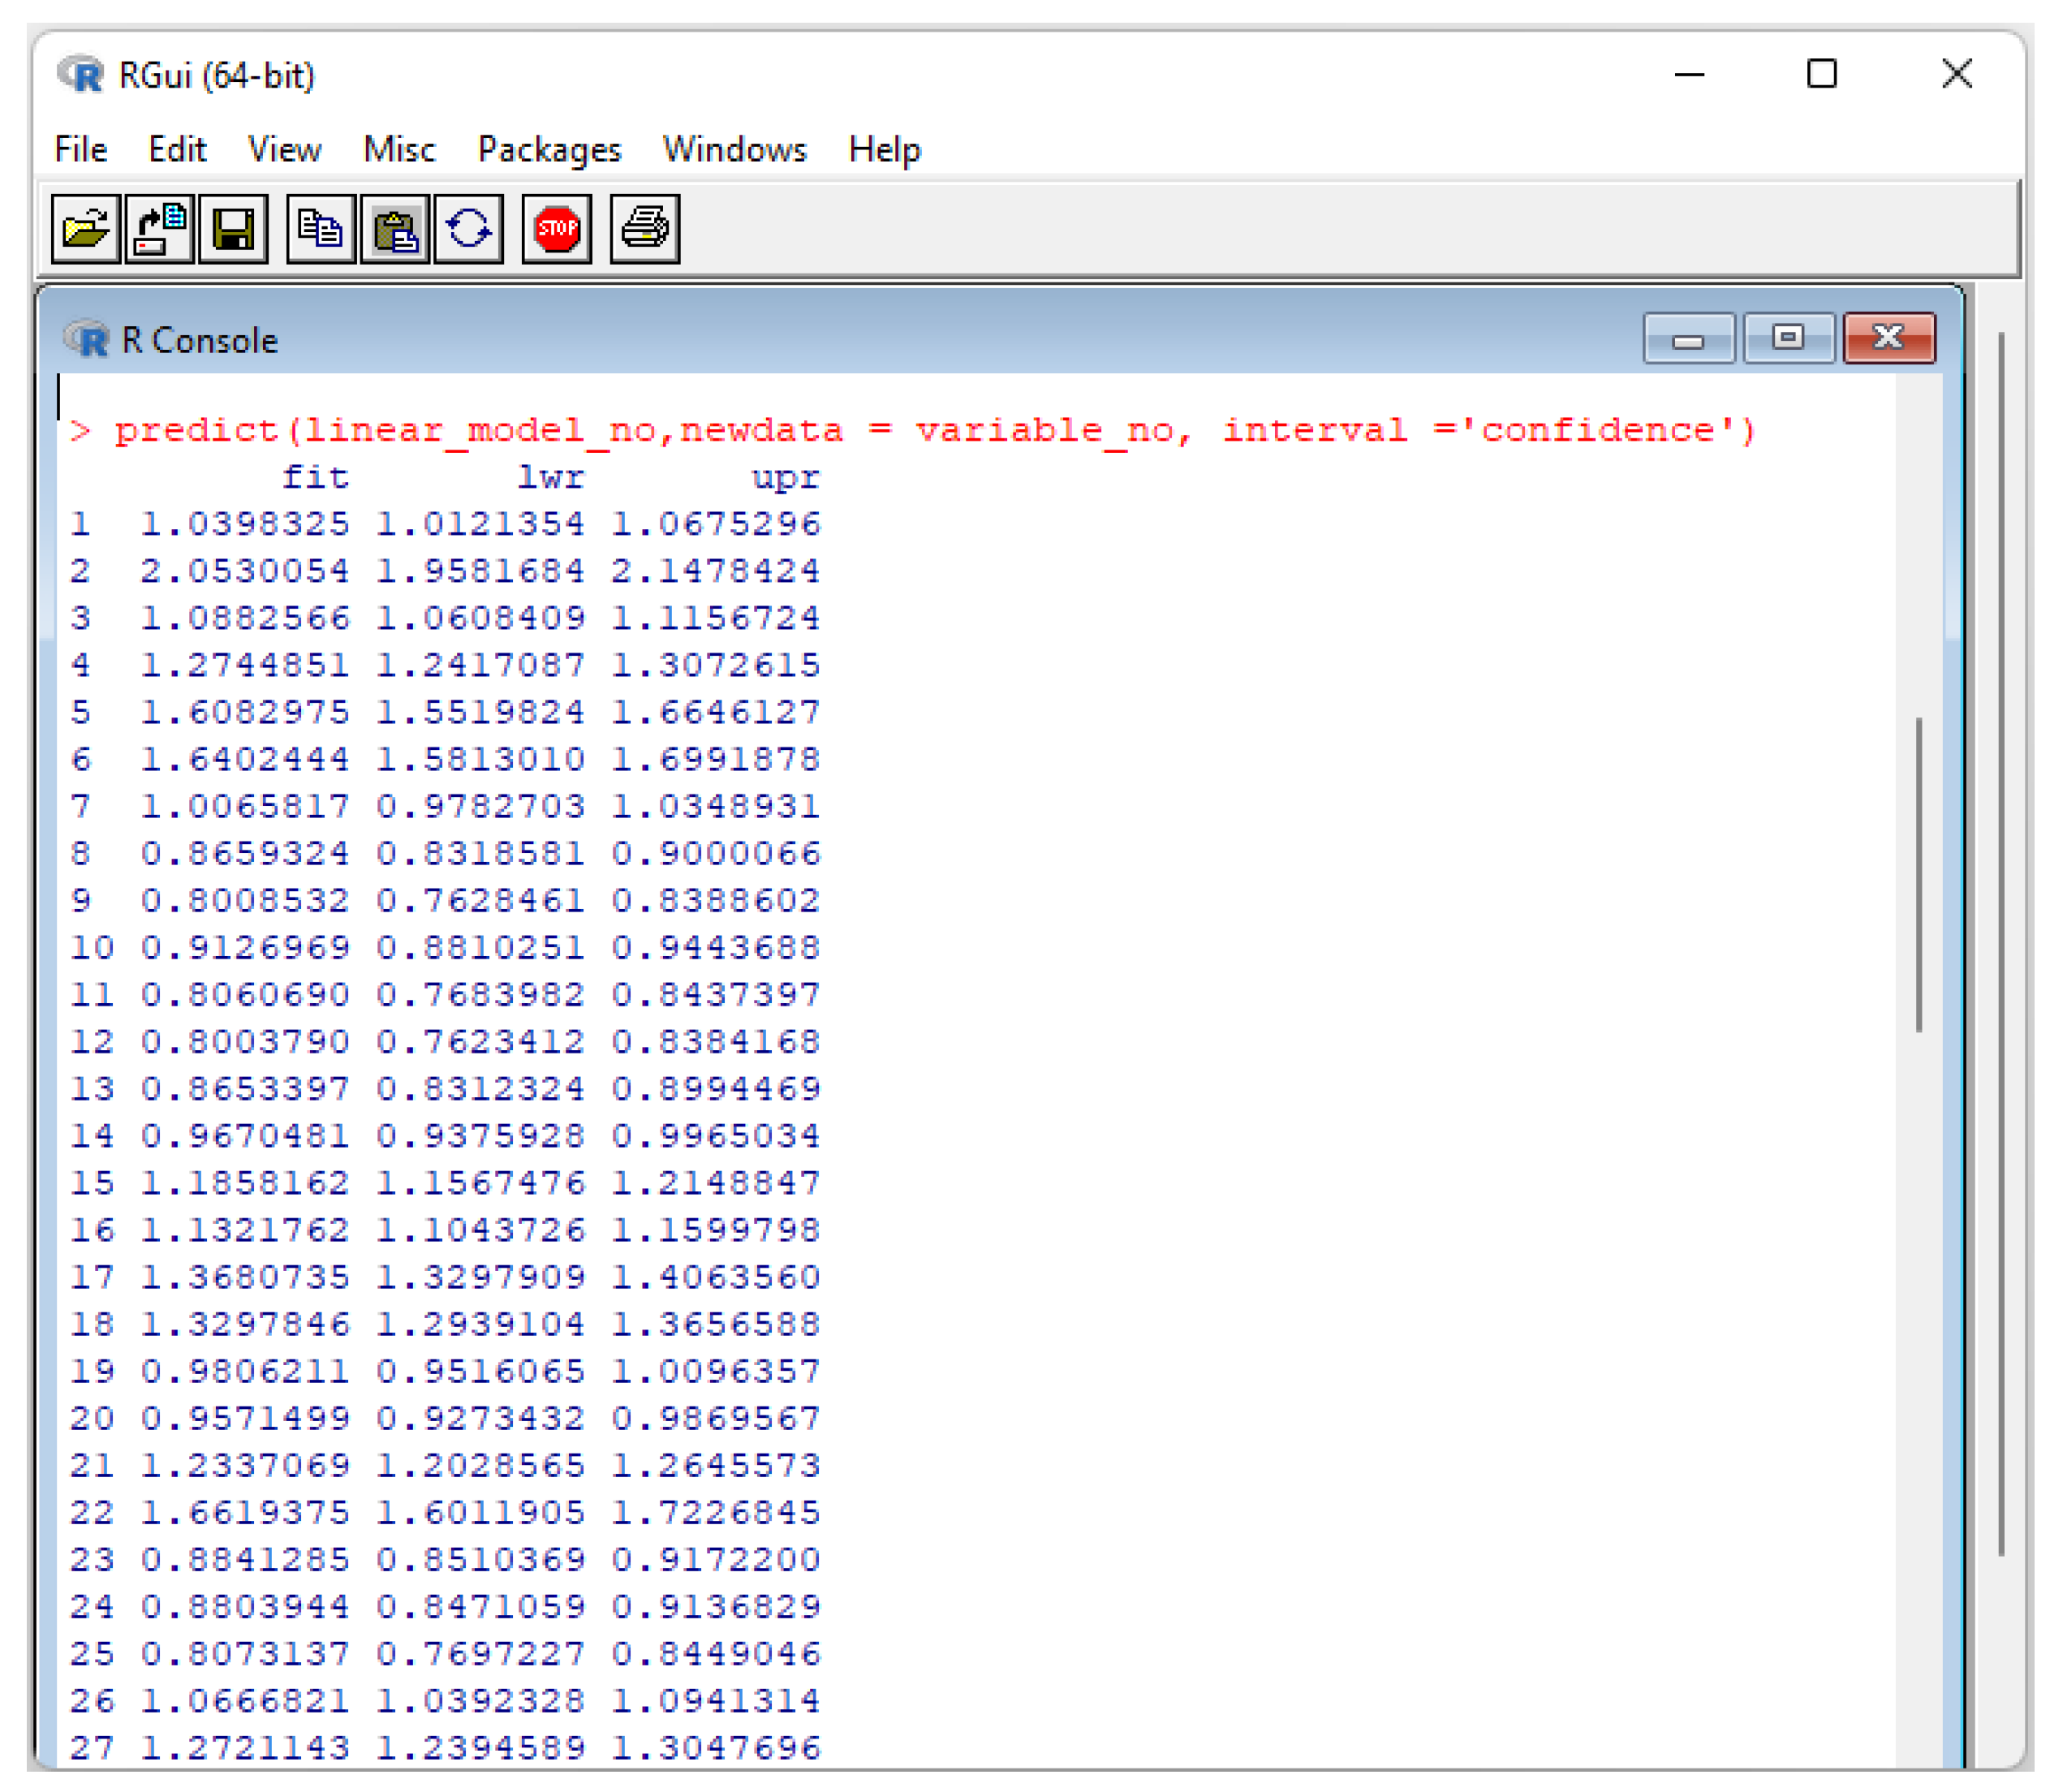Click the R Console window icon

(x=86, y=340)
